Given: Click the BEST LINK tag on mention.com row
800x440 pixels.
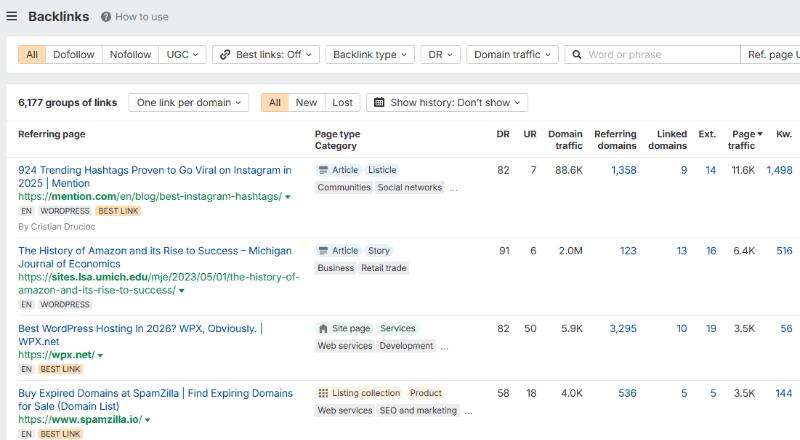Looking at the screenshot, I should point(118,211).
